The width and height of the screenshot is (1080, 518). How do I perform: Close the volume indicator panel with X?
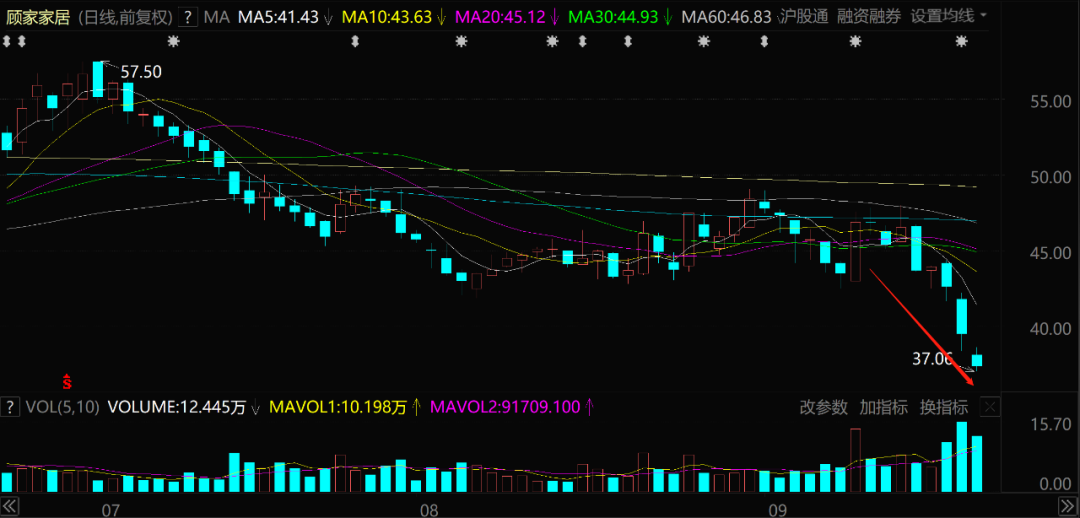click(x=990, y=408)
